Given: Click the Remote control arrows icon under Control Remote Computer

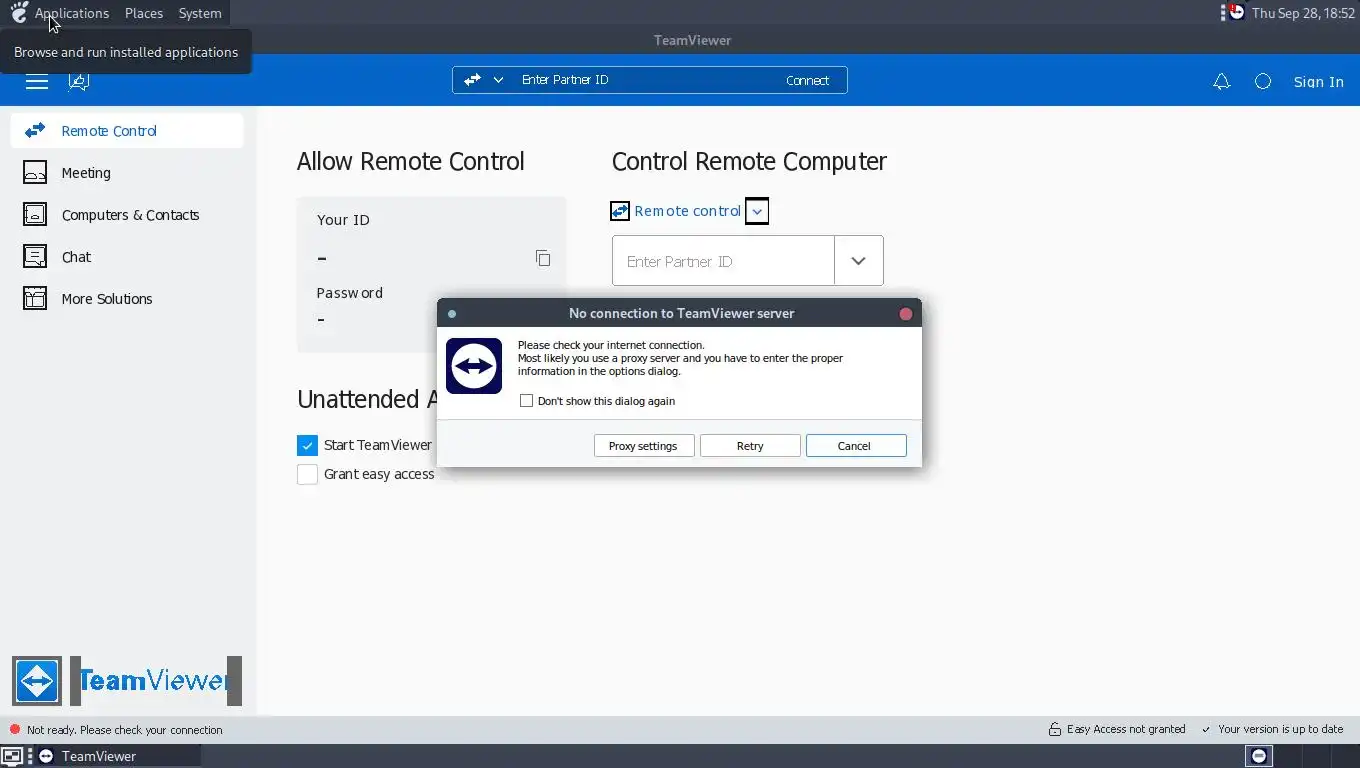Looking at the screenshot, I should (620, 211).
